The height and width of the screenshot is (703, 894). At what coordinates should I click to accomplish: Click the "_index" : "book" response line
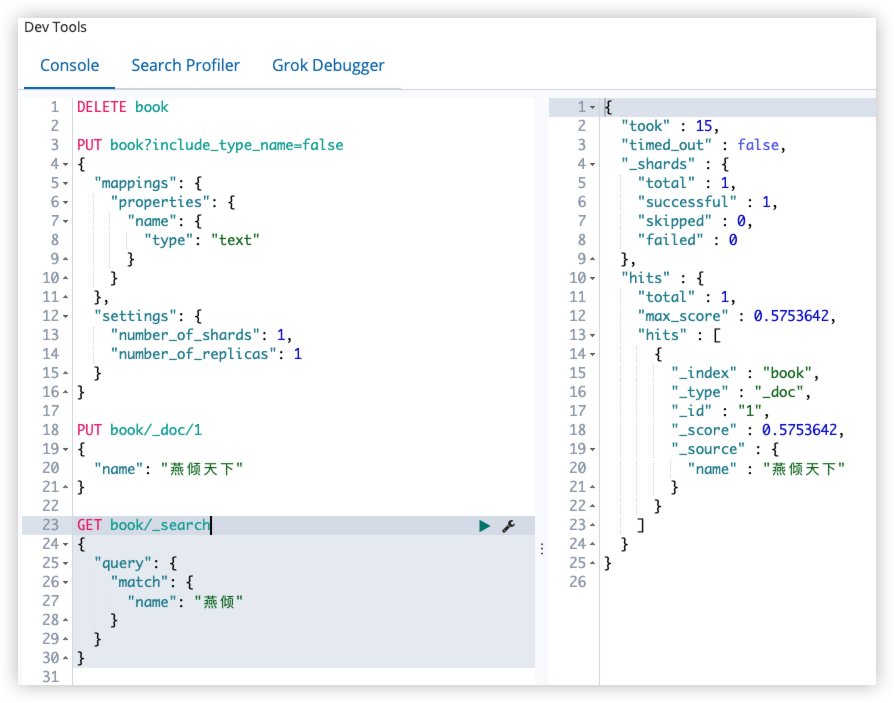(x=745, y=373)
